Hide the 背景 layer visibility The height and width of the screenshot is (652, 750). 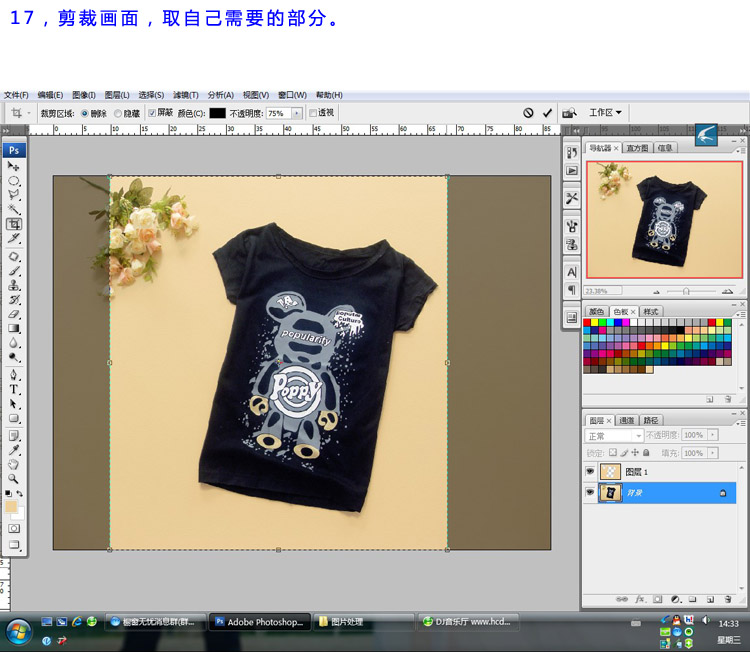pyautogui.click(x=590, y=492)
